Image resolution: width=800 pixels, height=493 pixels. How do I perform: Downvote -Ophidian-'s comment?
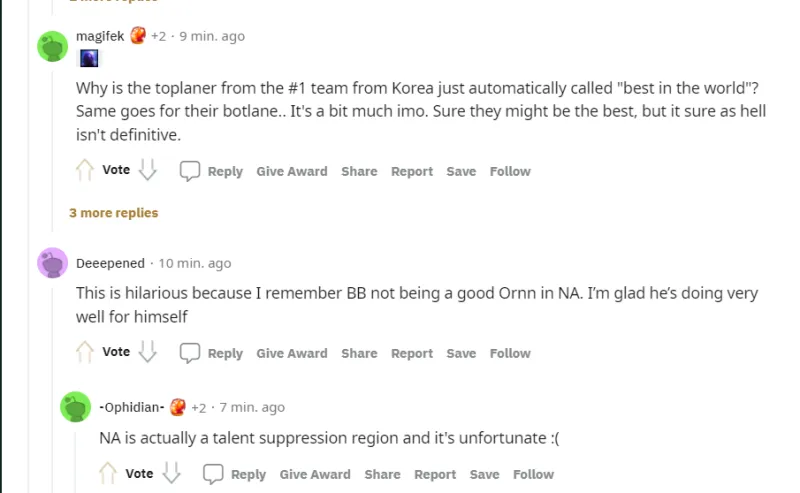click(171, 474)
